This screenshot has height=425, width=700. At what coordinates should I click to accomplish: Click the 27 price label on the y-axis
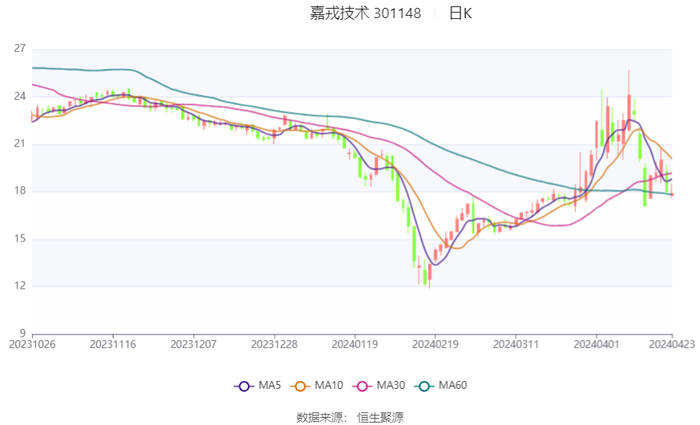(x=19, y=49)
